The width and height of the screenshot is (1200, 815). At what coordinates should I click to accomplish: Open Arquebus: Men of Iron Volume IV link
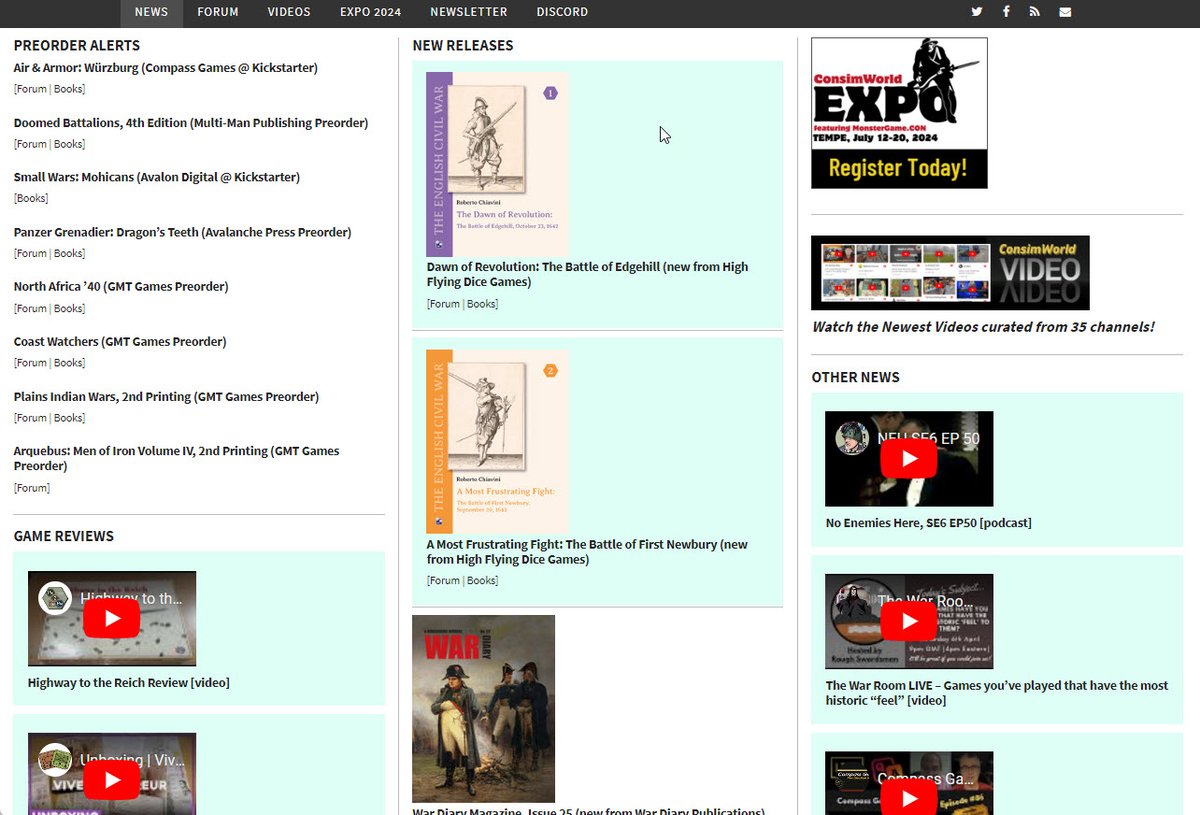[177, 458]
